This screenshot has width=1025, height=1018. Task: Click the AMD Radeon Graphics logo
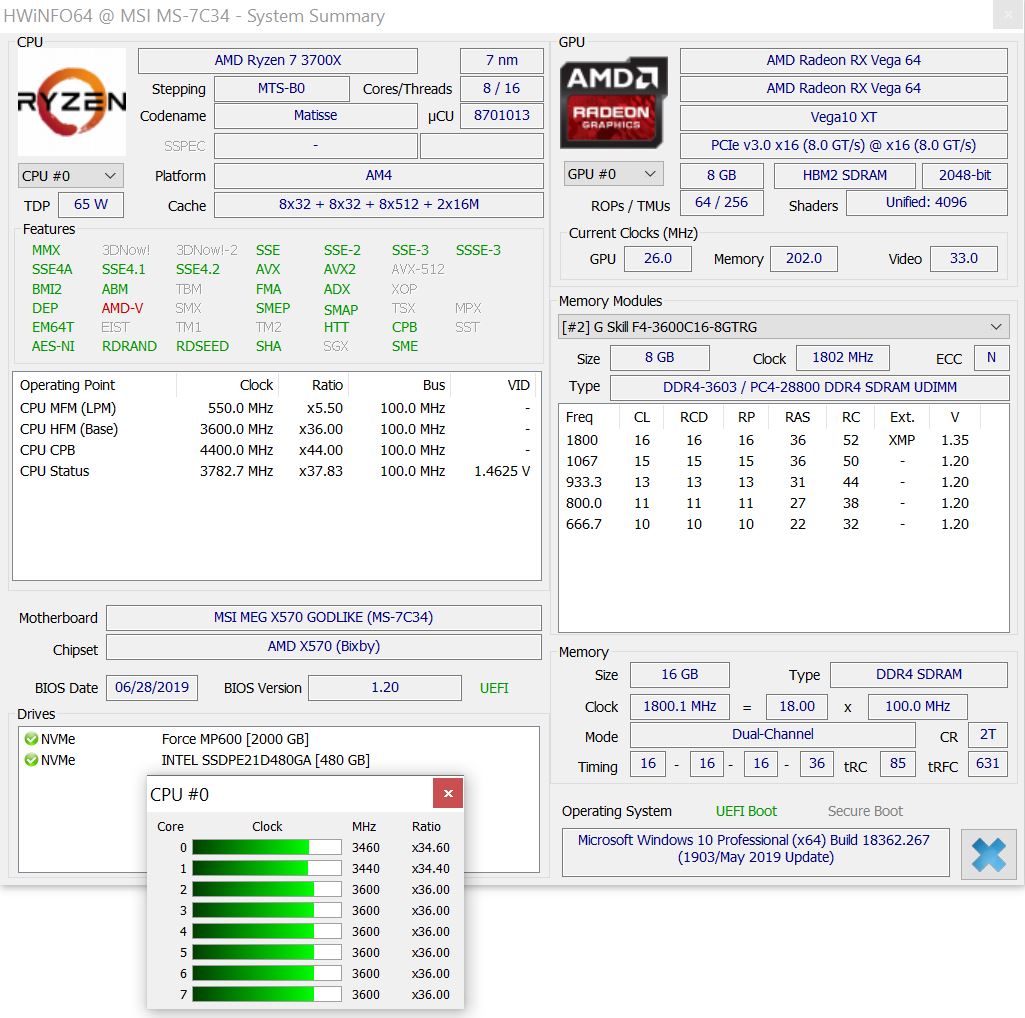613,103
